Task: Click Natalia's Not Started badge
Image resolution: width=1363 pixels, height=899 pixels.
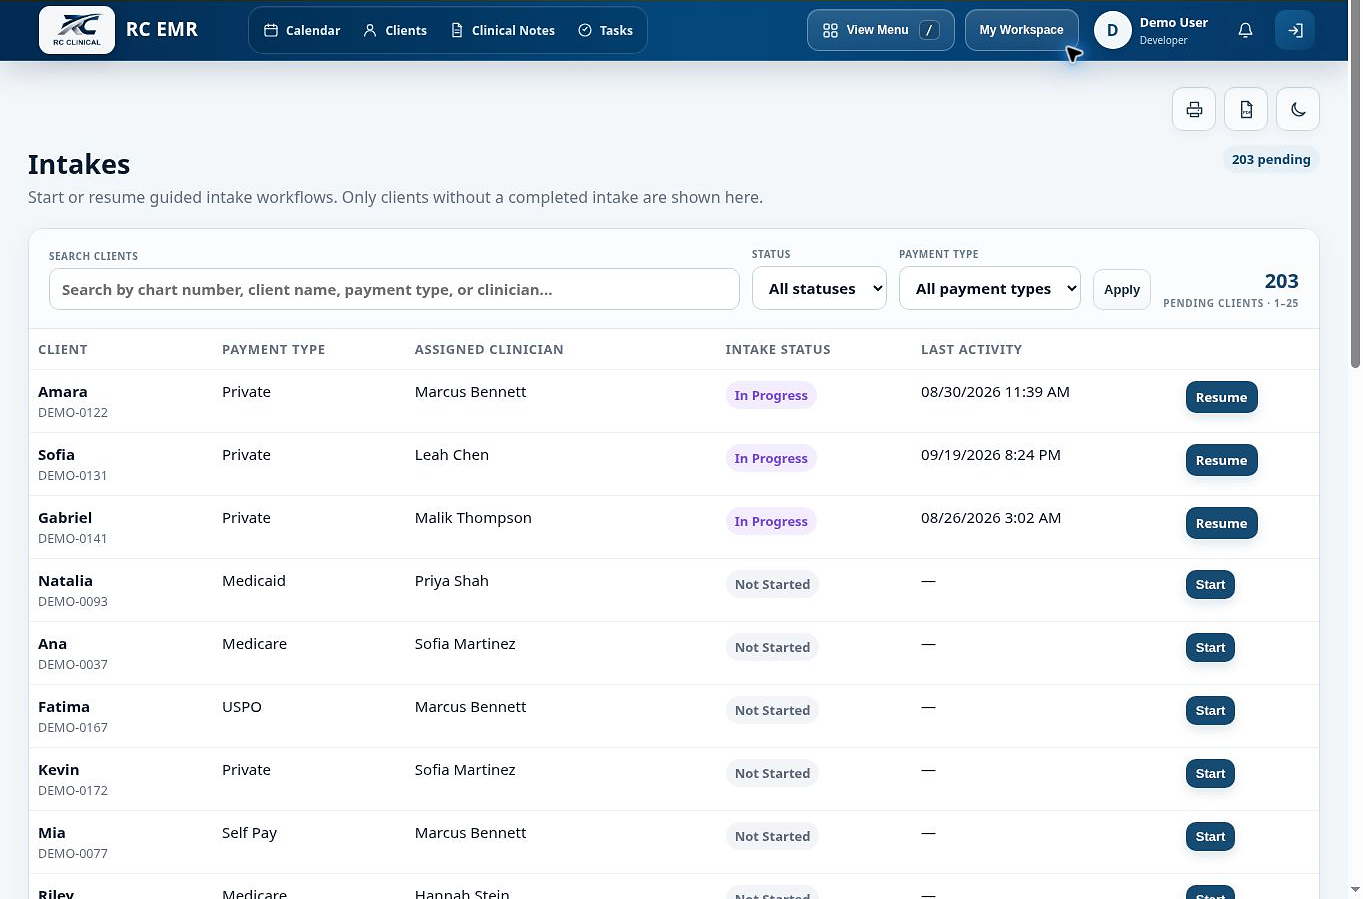Action: [772, 584]
